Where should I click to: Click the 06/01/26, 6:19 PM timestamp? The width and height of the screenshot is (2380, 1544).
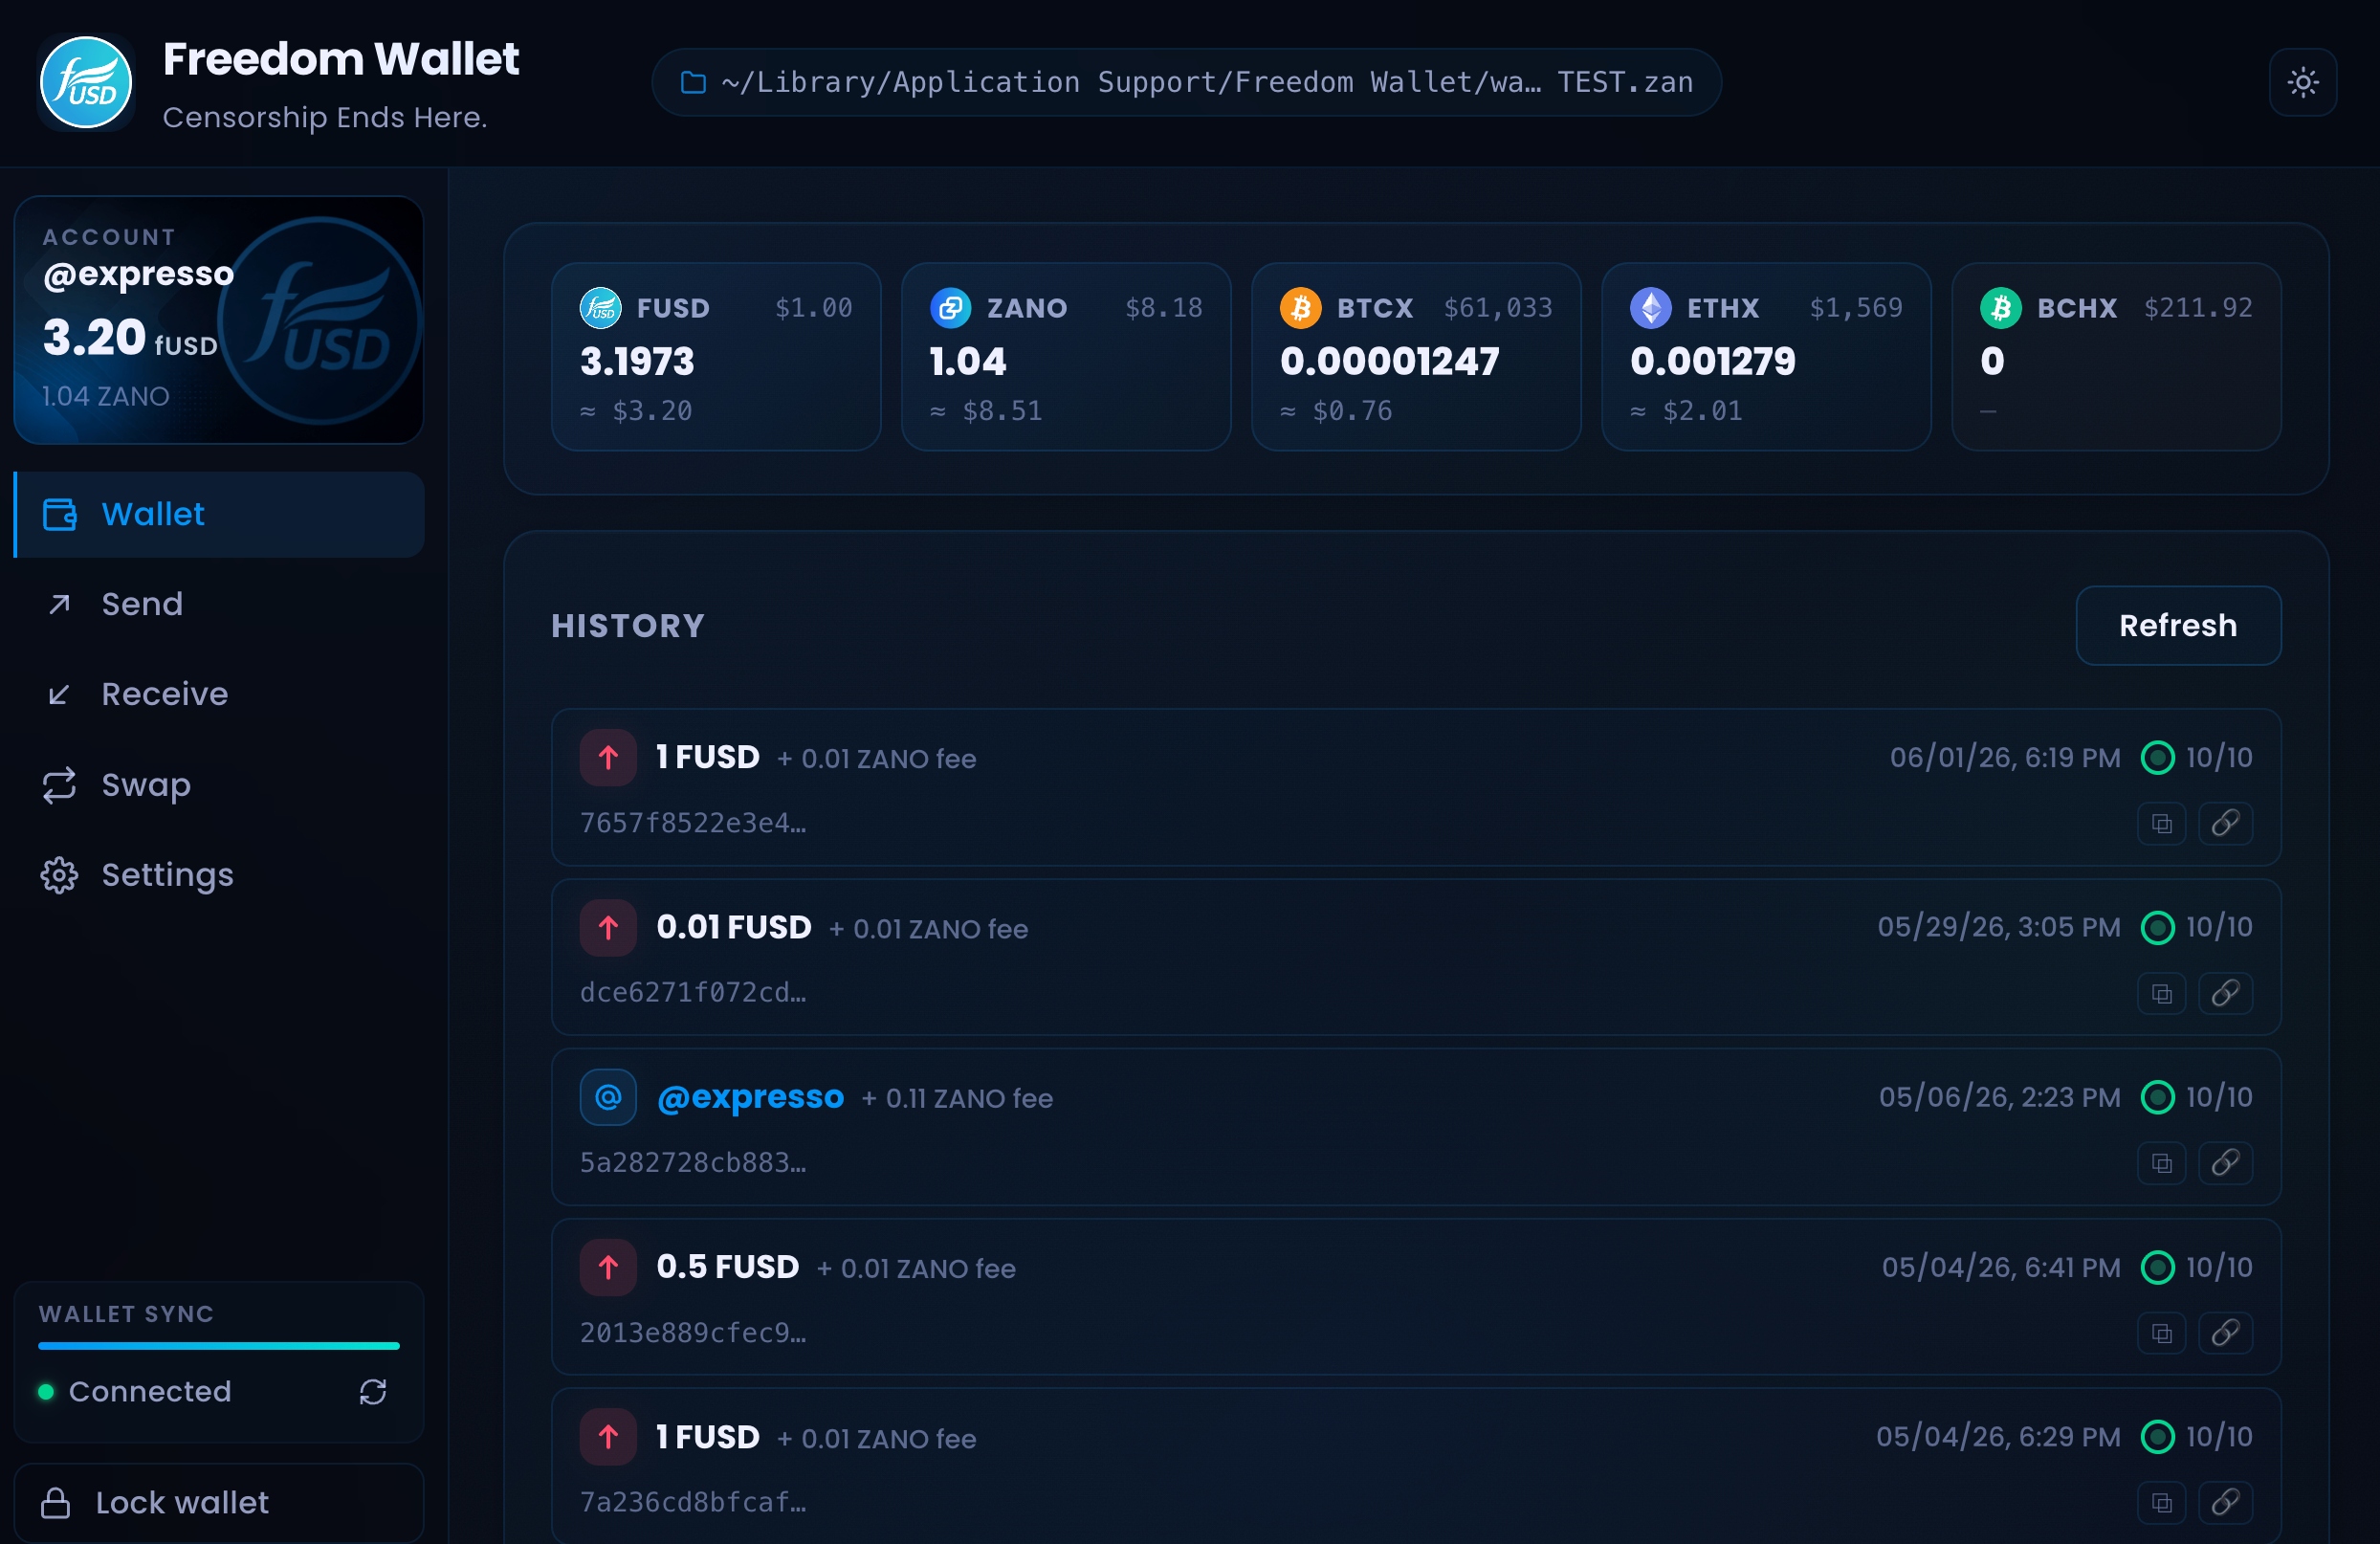2005,758
